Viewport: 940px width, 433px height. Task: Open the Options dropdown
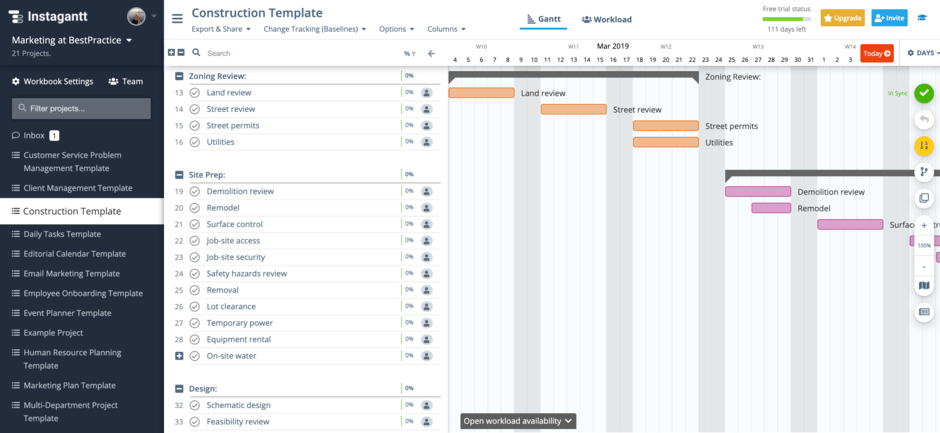coord(396,29)
